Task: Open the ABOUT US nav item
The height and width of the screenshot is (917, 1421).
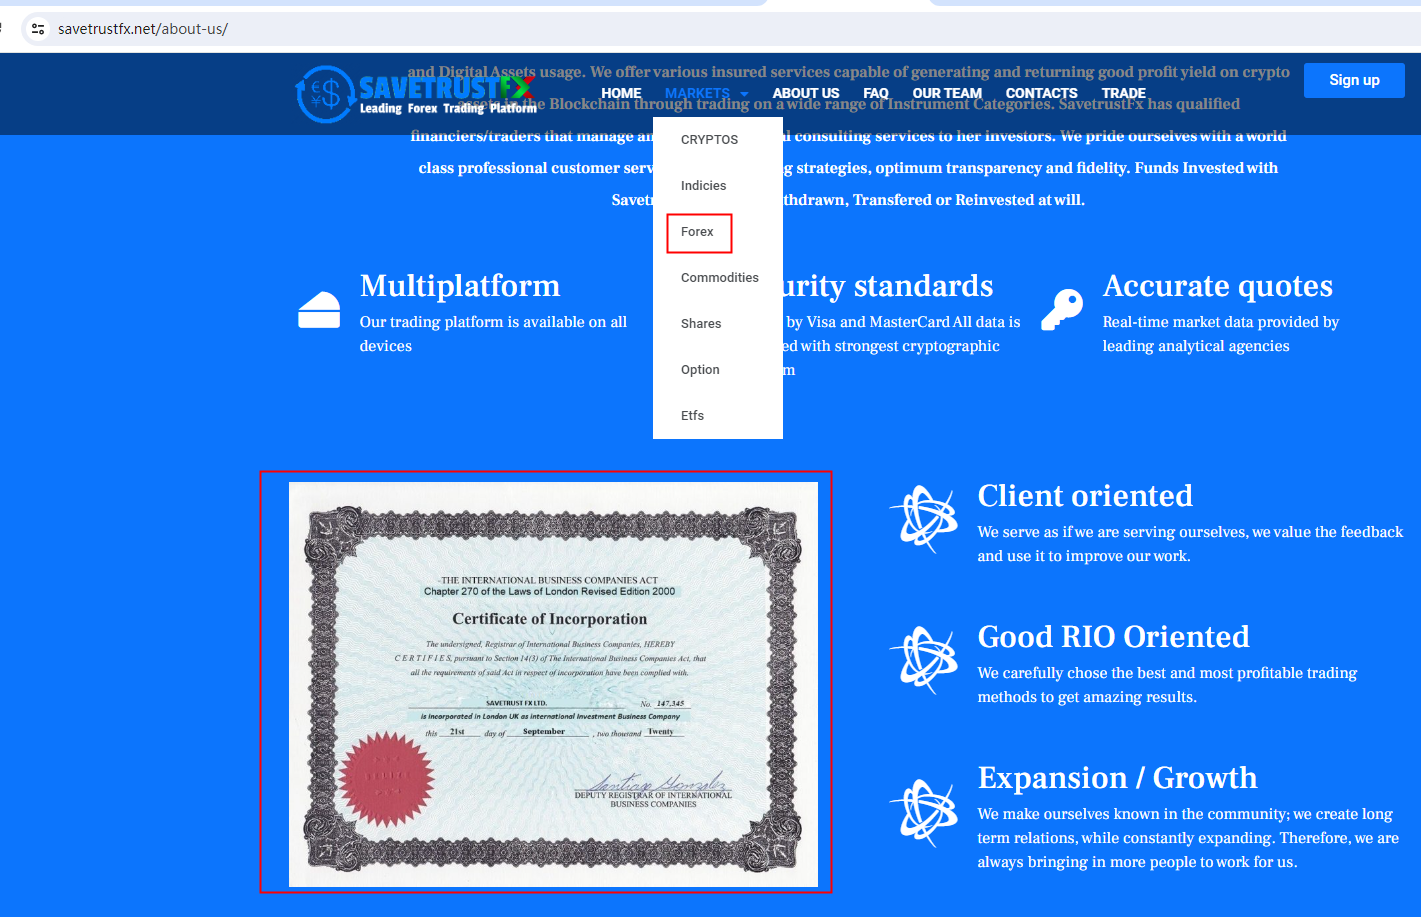Action: (806, 93)
